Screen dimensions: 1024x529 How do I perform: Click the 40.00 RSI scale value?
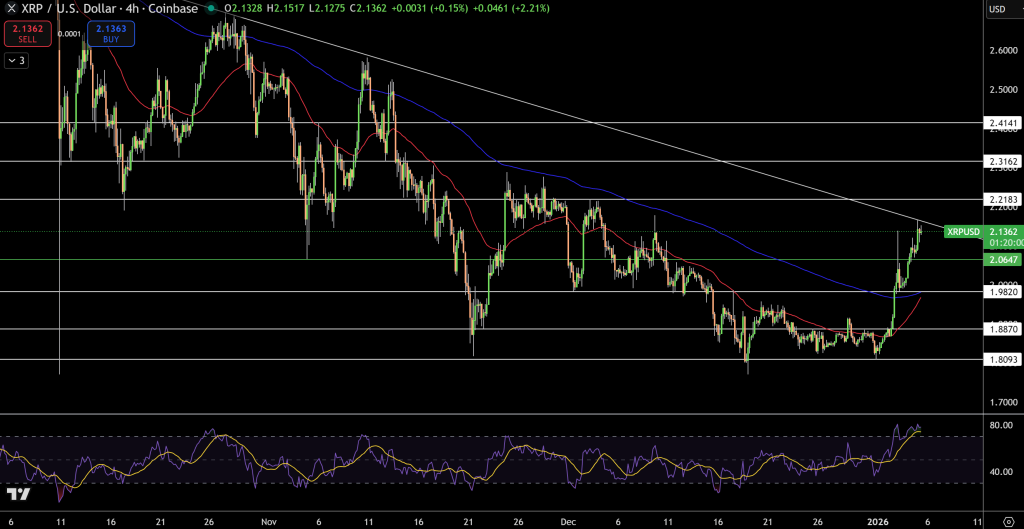pos(1002,472)
